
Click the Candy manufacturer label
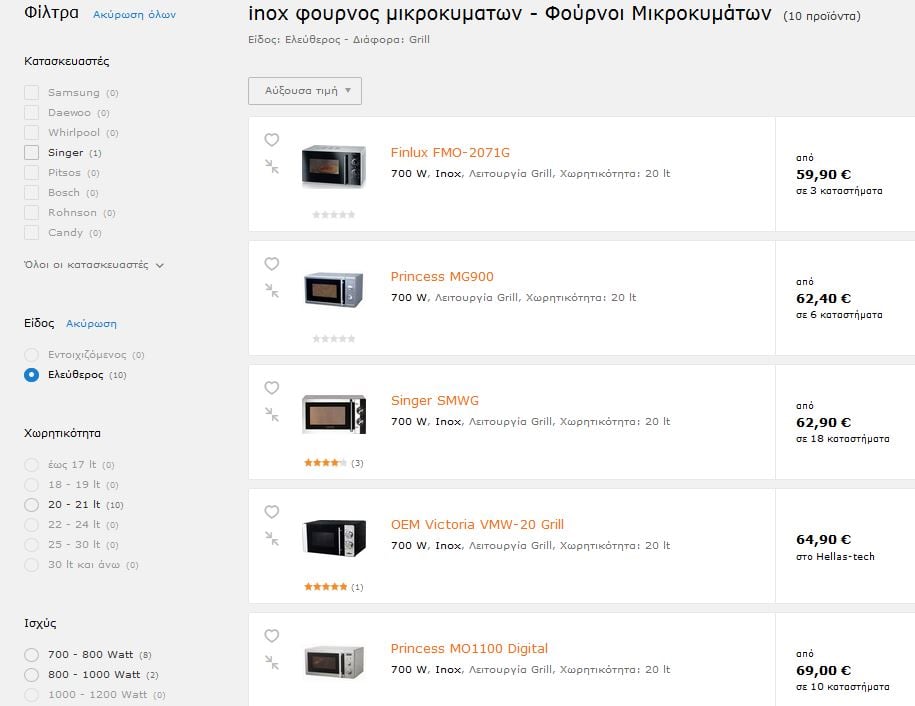click(65, 232)
